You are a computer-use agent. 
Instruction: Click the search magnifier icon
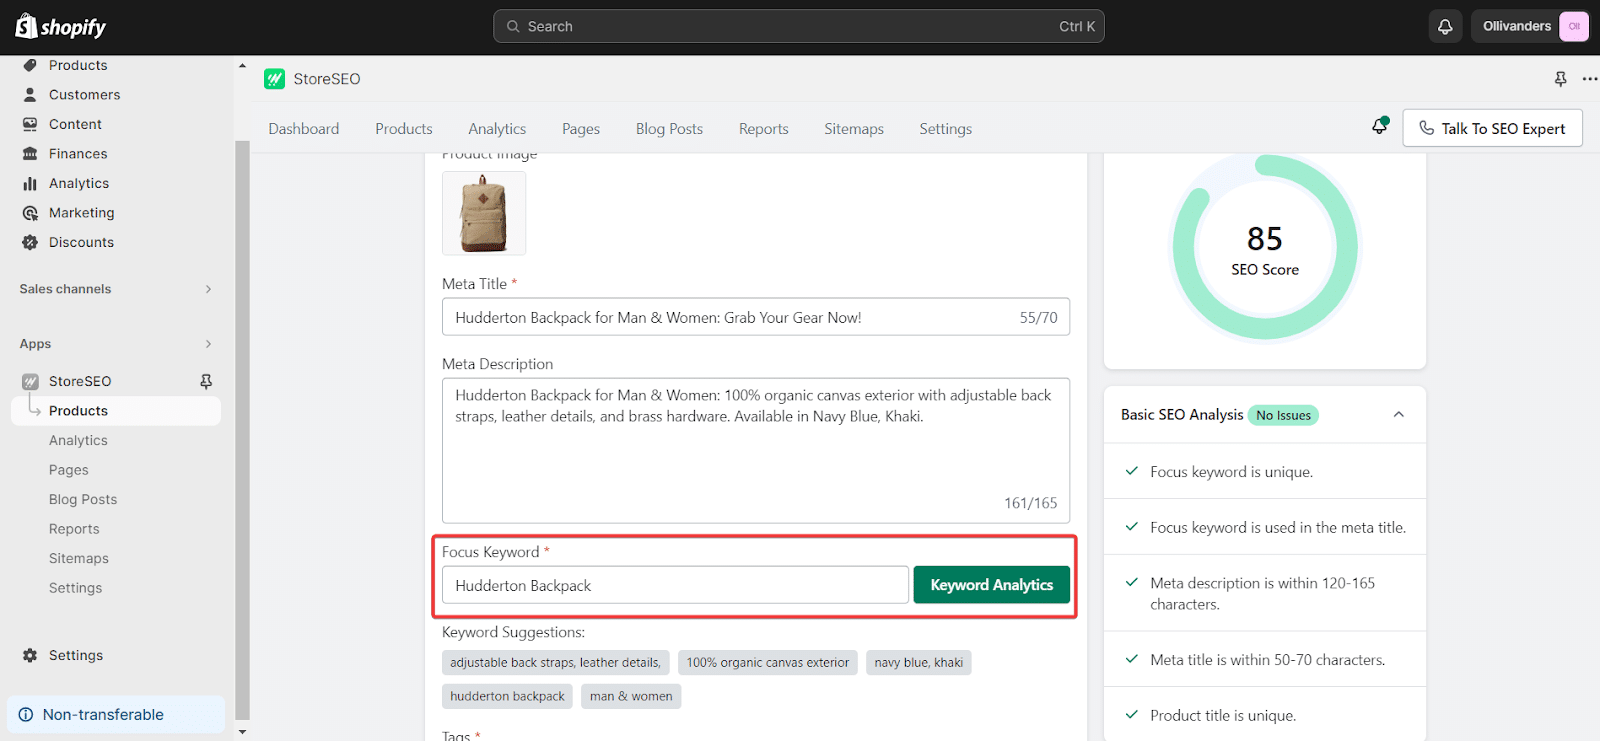513,27
